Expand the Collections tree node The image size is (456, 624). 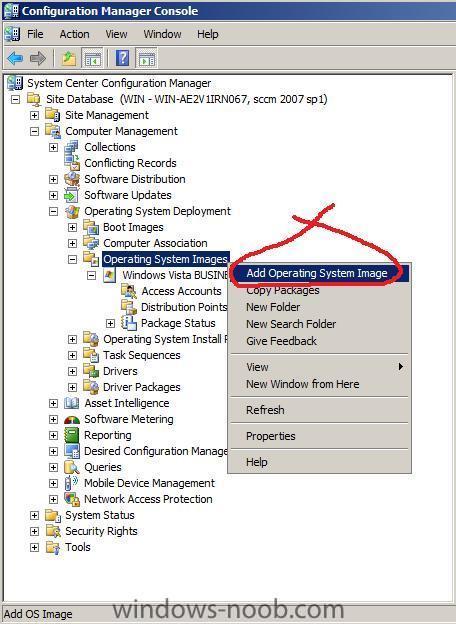pyautogui.click(x=53, y=147)
